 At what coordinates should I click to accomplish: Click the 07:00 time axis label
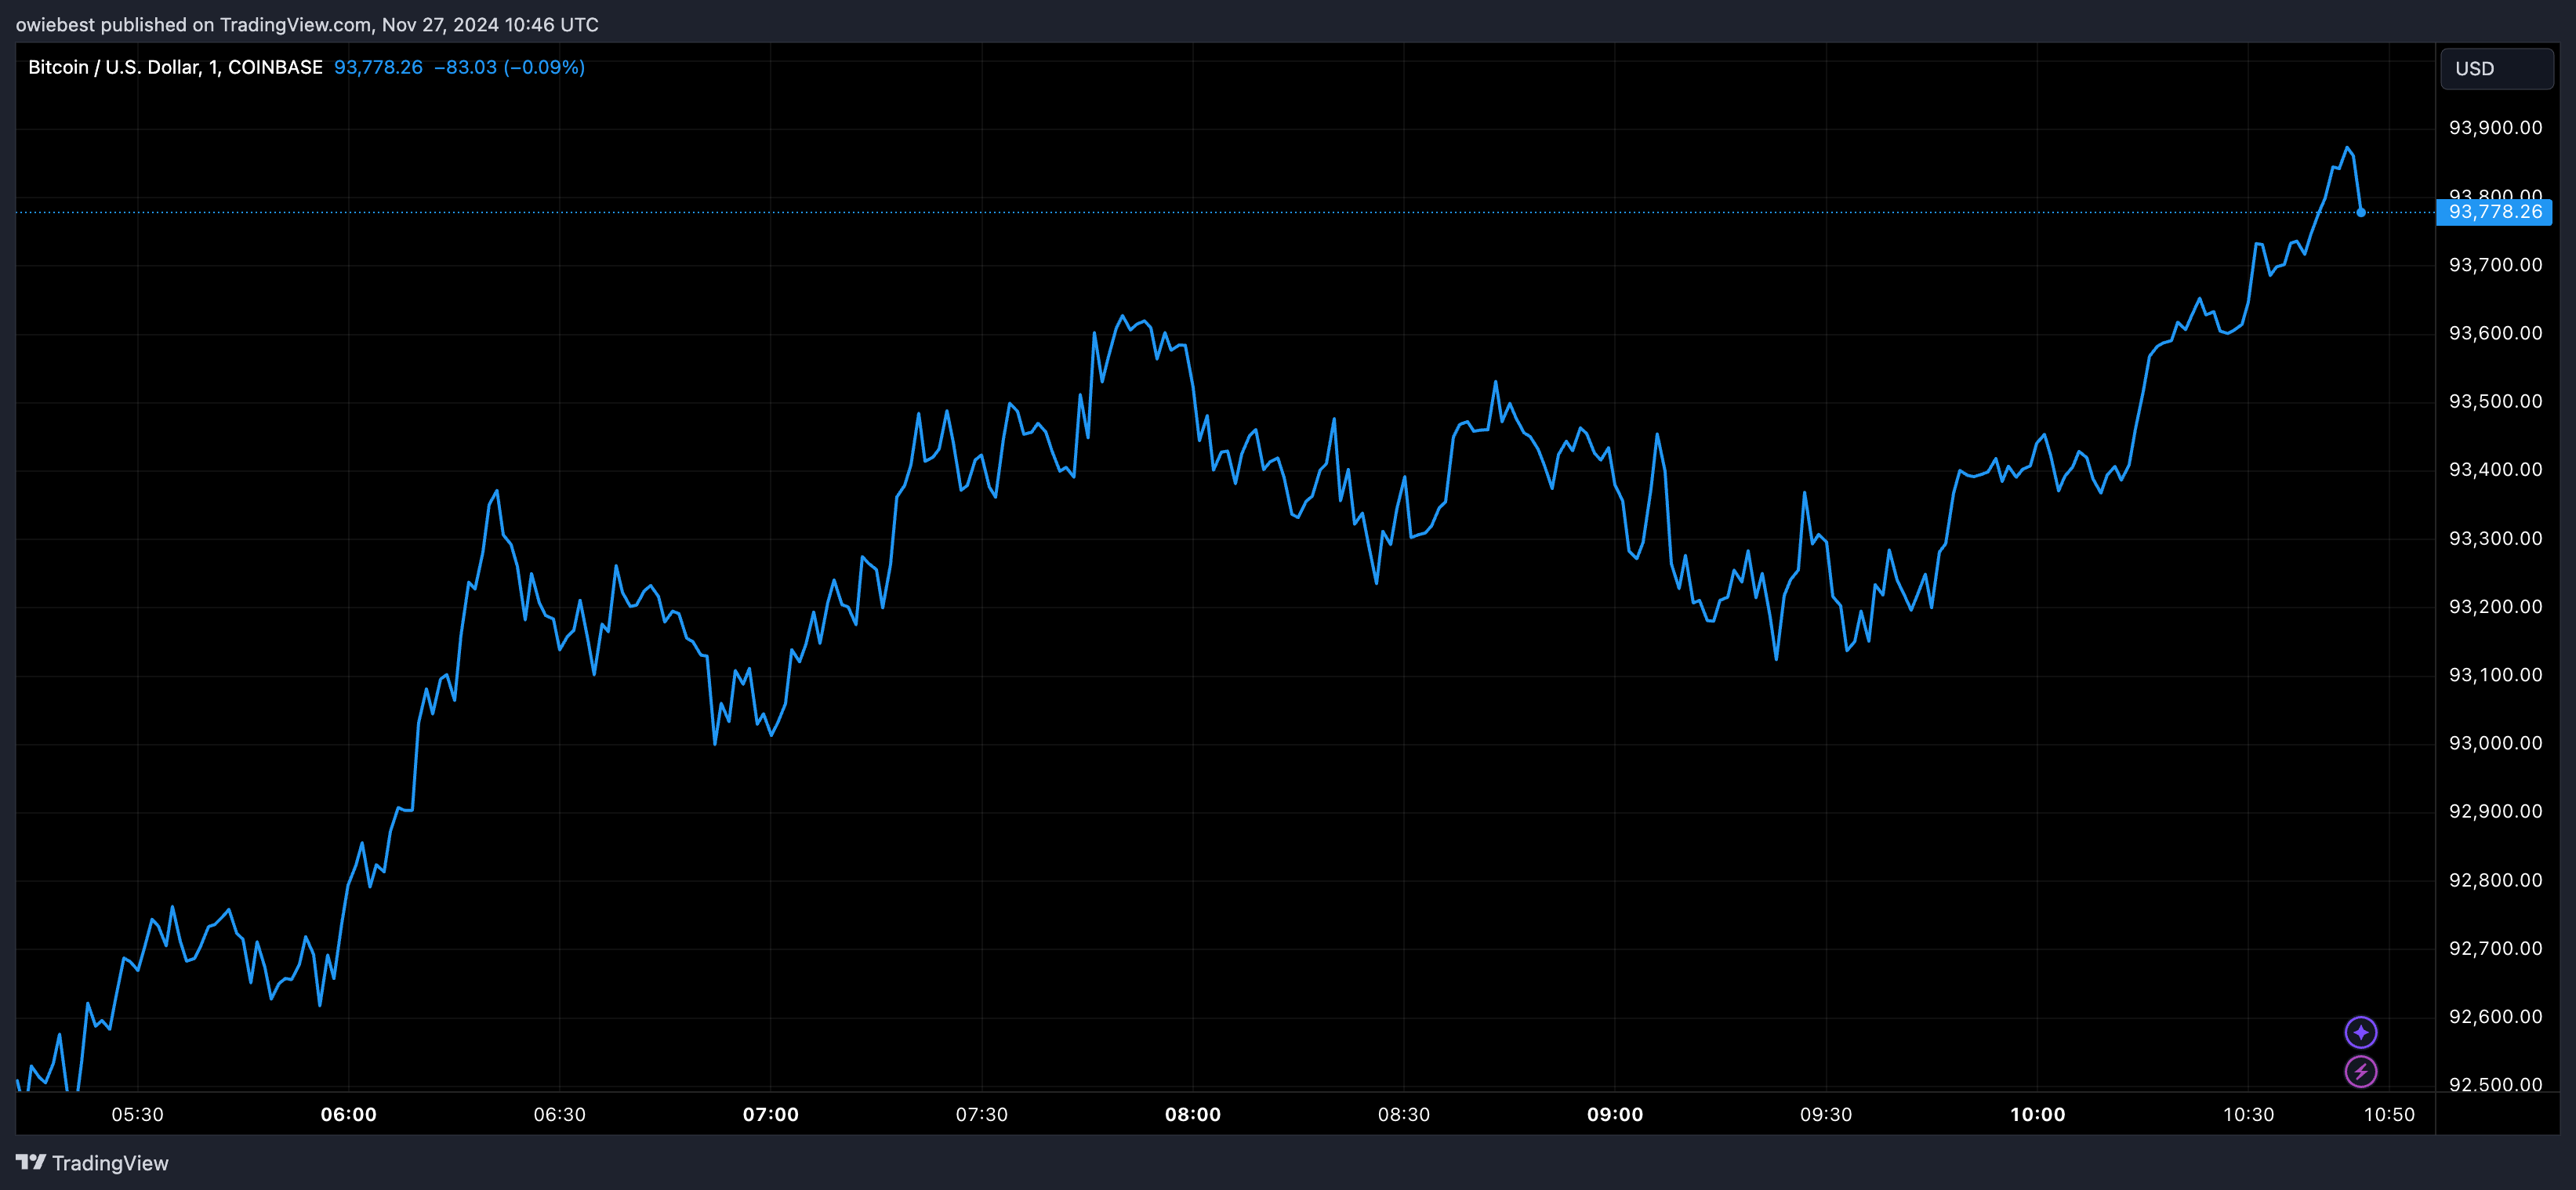[770, 1114]
